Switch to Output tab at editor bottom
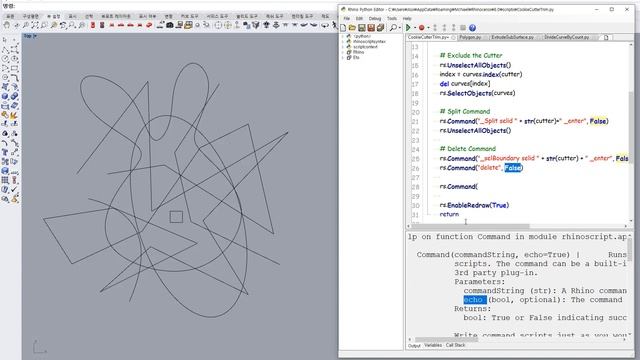Image resolution: width=640 pixels, height=360 pixels. (414, 345)
